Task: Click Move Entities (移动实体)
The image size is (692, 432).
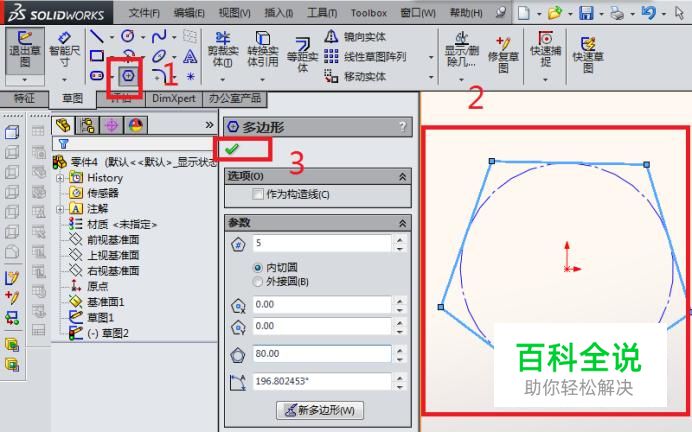Action: click(355, 76)
